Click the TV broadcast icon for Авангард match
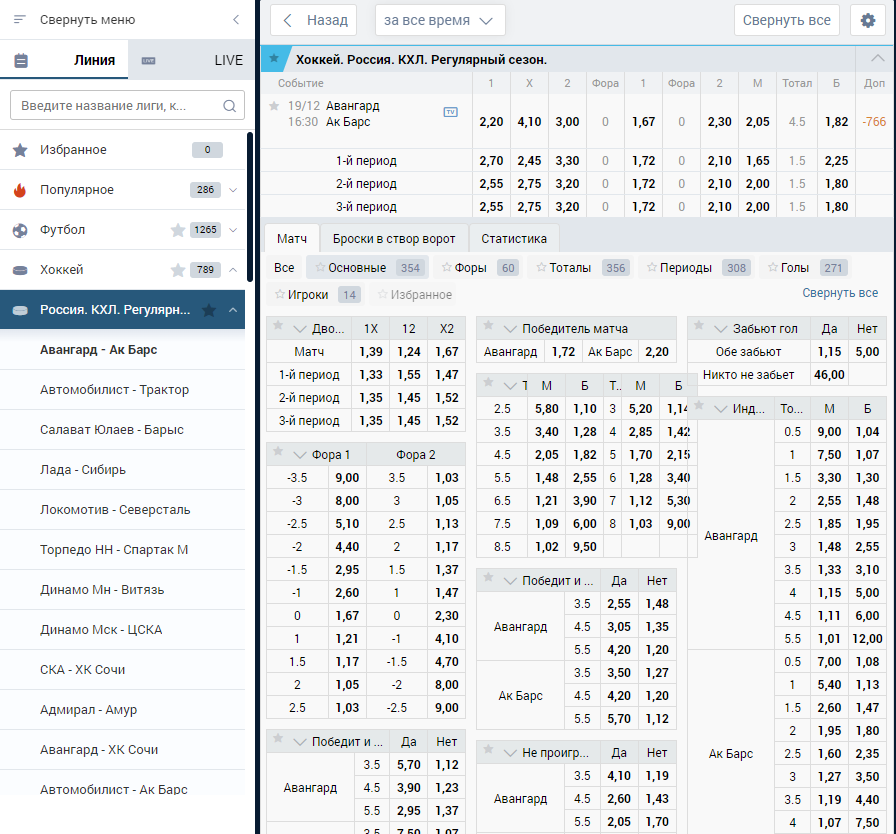Image resolution: width=896 pixels, height=834 pixels. point(450,112)
